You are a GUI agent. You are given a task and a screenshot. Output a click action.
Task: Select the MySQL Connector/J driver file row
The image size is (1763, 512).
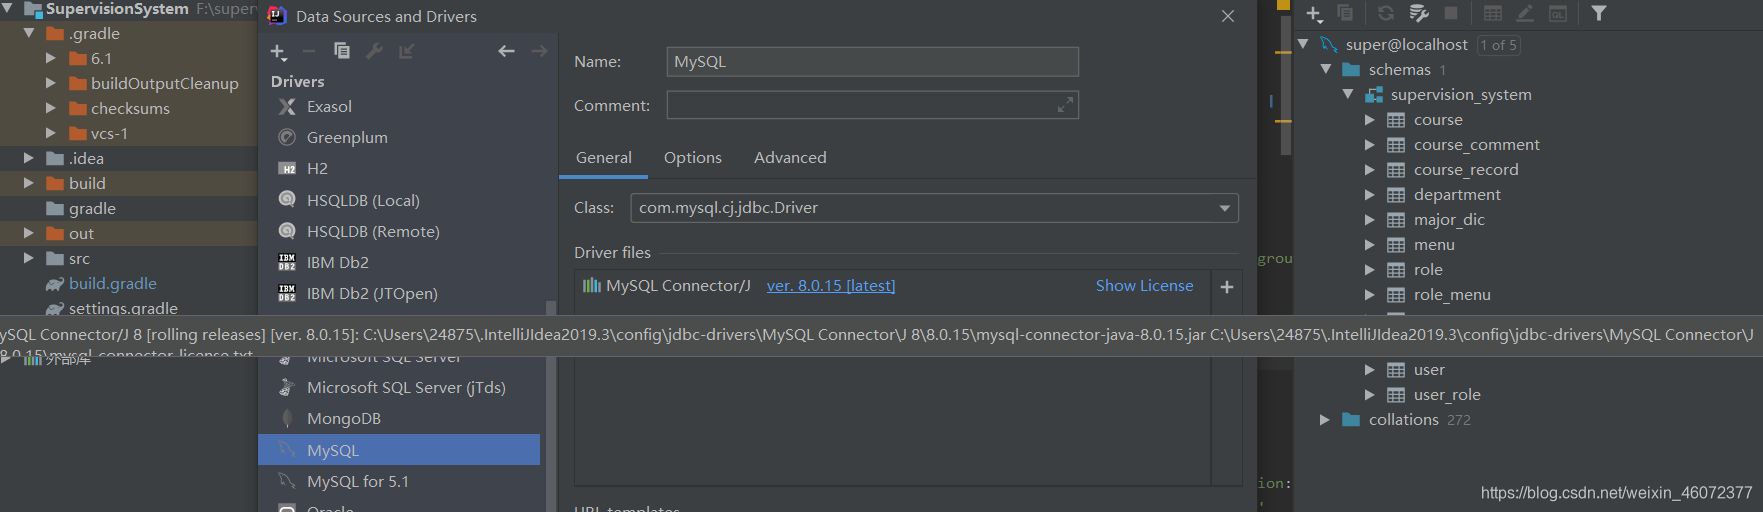pos(893,286)
